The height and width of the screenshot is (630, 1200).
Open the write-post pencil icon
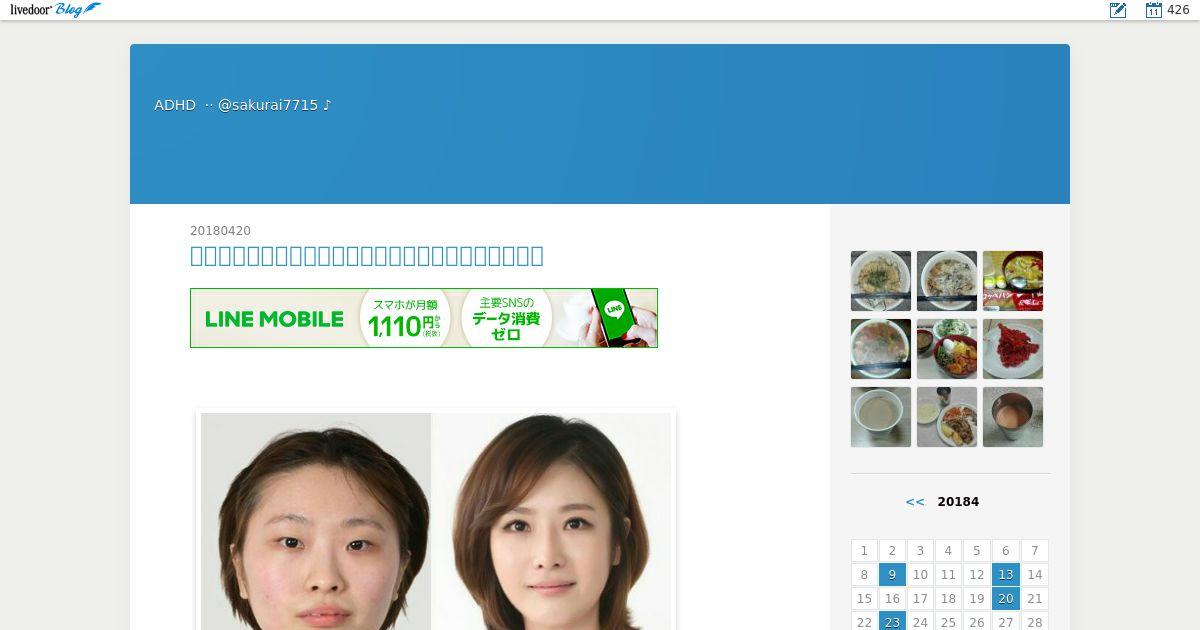click(x=1118, y=10)
